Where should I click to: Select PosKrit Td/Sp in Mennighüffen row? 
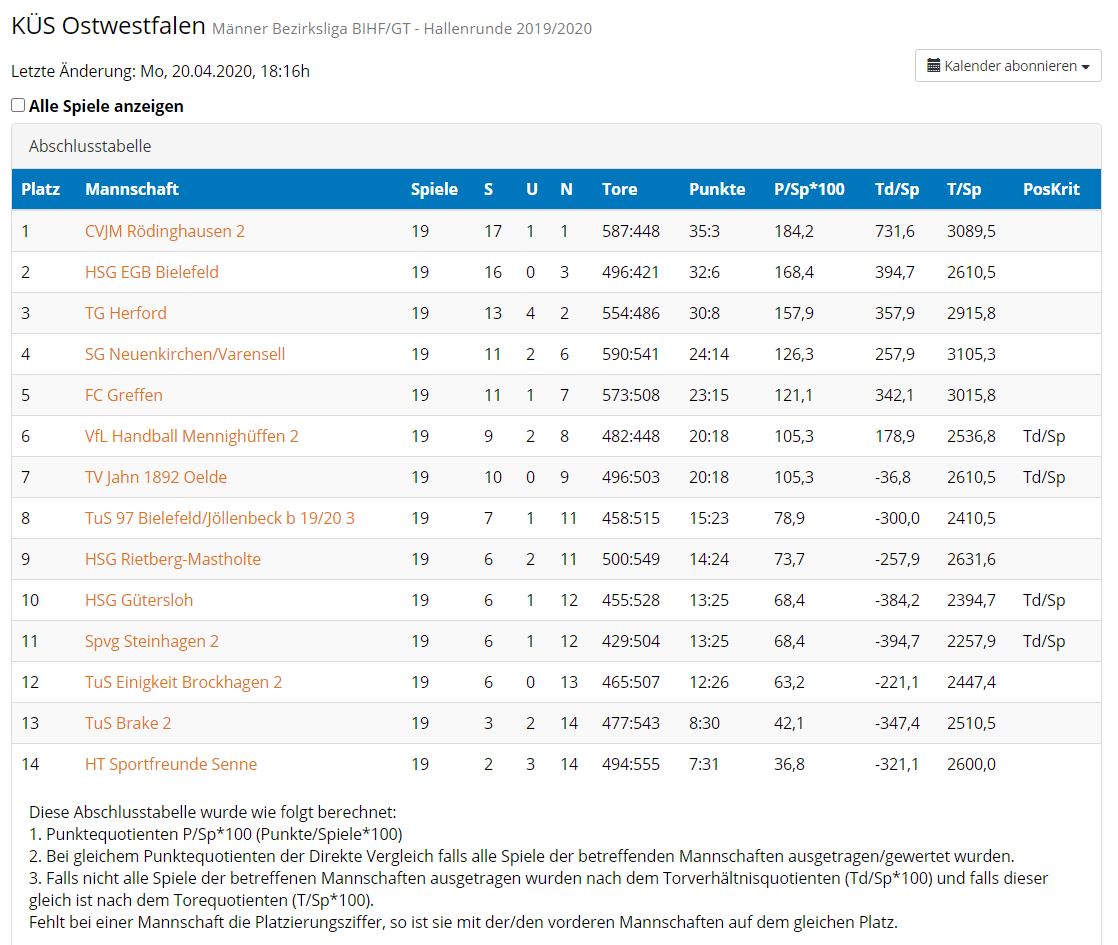click(x=1044, y=436)
